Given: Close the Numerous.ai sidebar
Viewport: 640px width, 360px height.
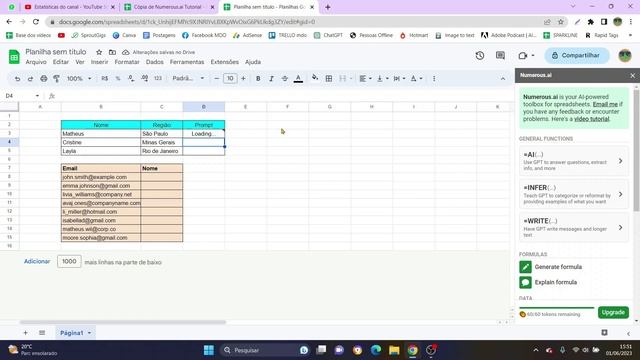Looking at the screenshot, I should coord(632,76).
